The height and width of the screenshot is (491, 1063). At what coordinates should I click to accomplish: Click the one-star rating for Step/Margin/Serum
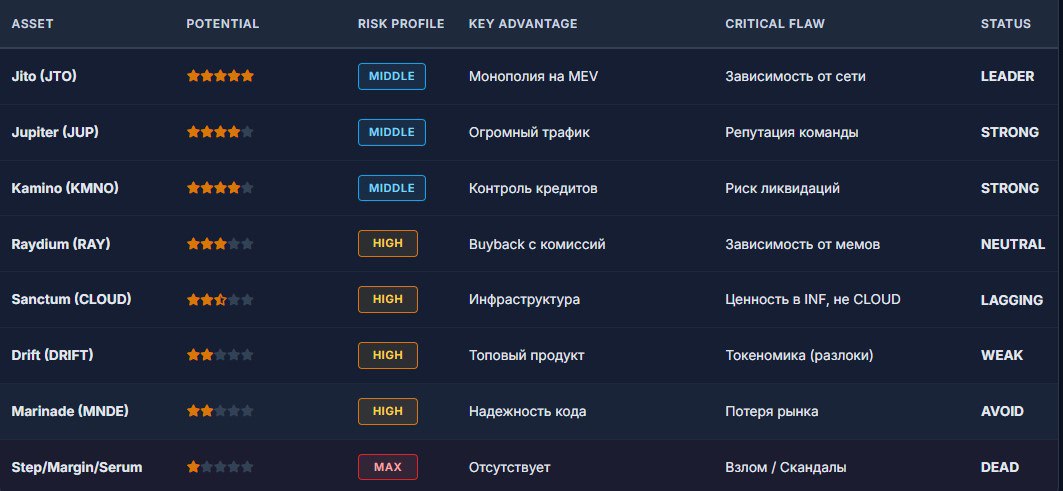coord(220,467)
